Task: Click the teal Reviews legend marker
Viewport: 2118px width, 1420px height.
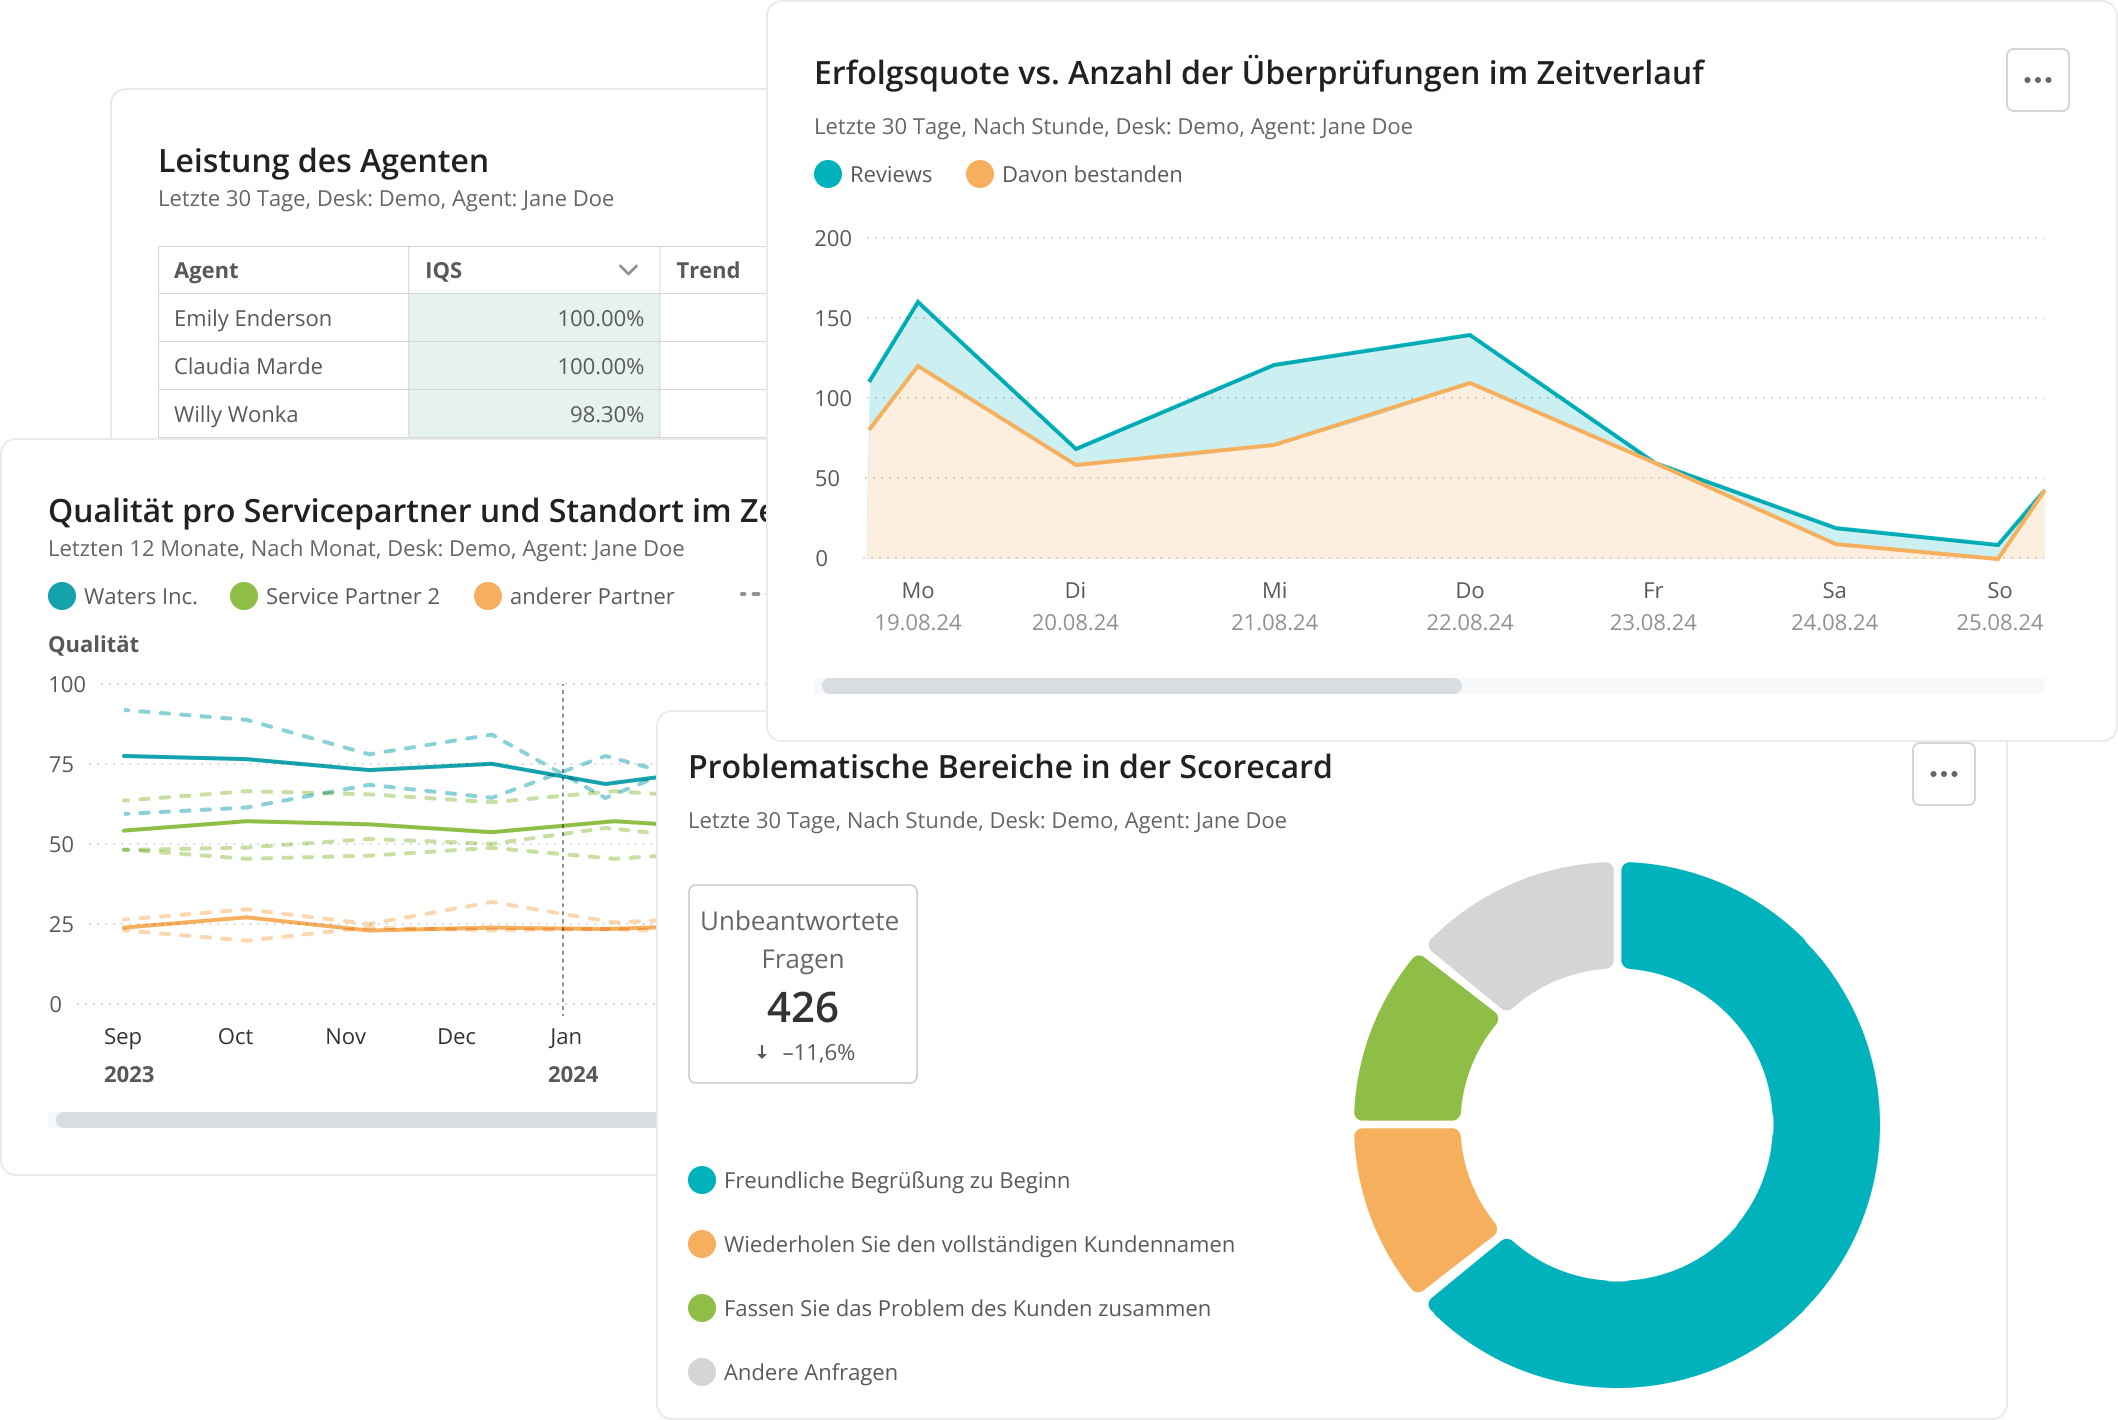Action: 826,173
